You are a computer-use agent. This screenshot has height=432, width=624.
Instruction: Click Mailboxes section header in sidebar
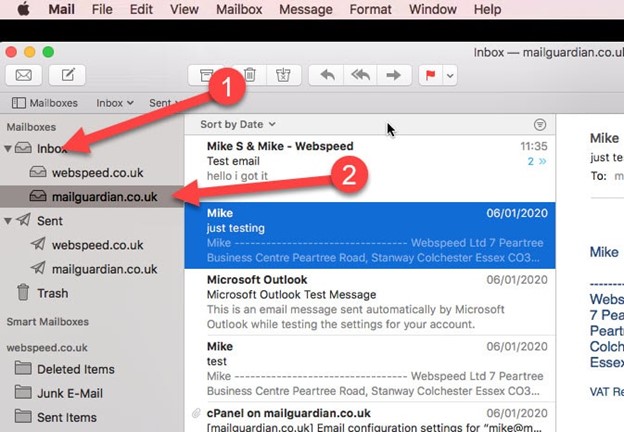(x=31, y=127)
